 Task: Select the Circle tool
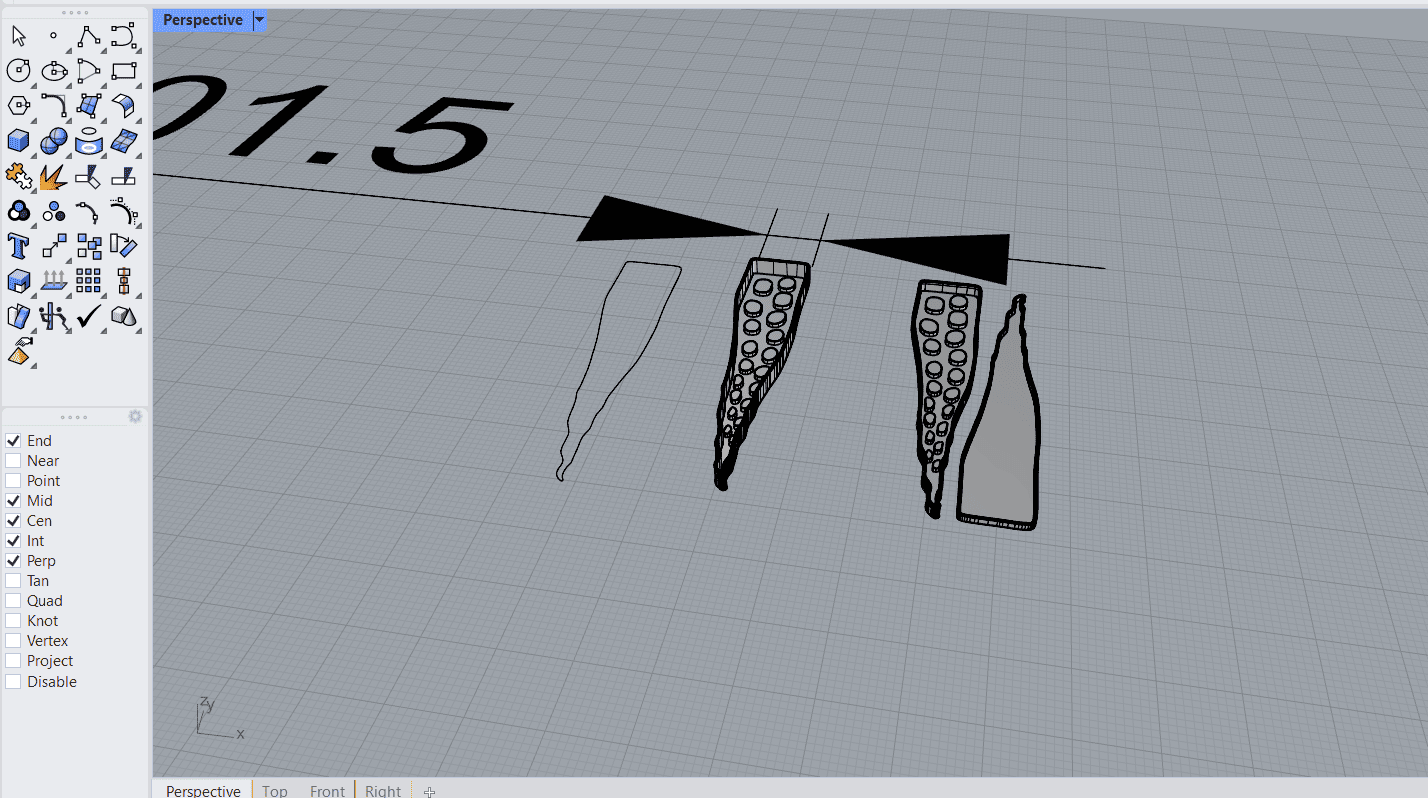click(x=18, y=70)
